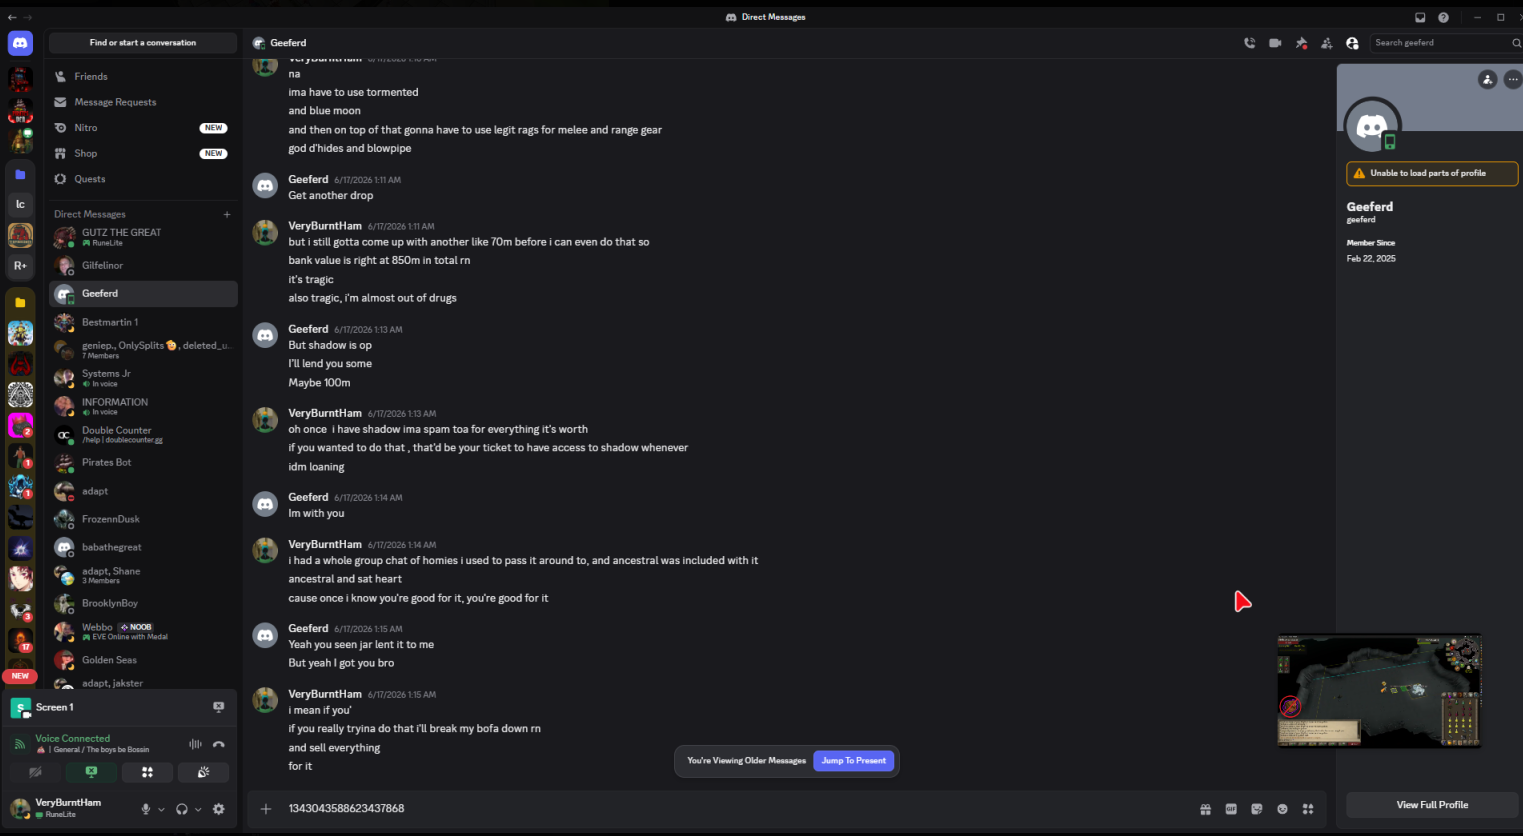Expand microphone input options arrow
This screenshot has width=1523, height=836.
tap(161, 810)
